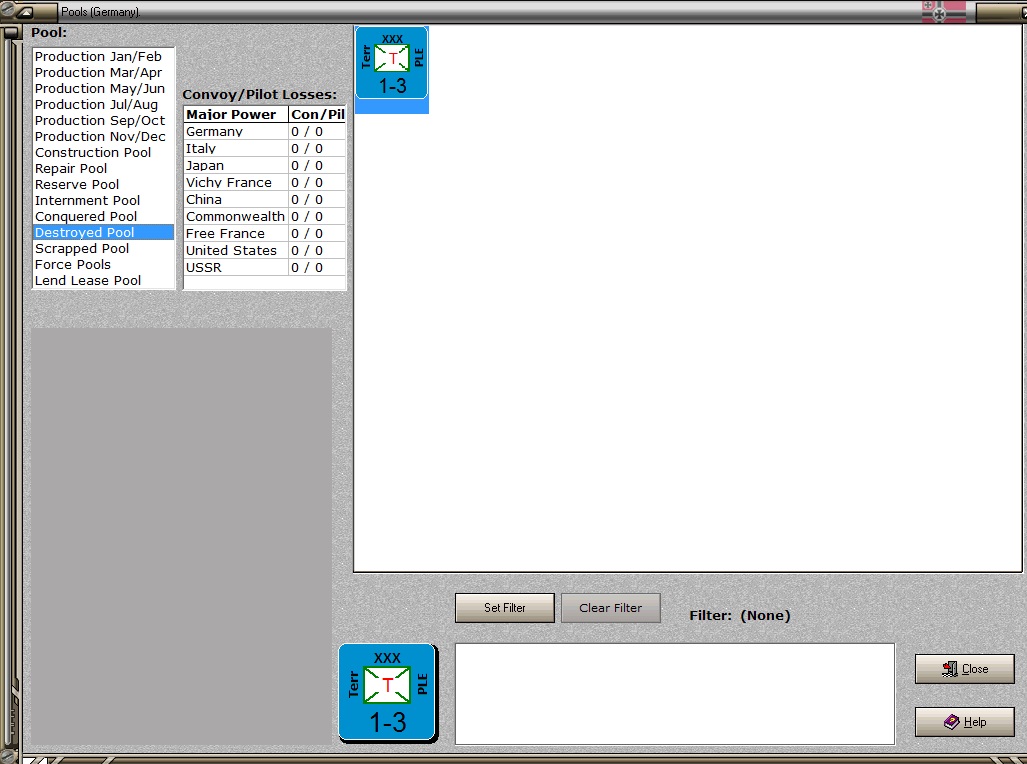Select Production Jan/Feb pool
The height and width of the screenshot is (764, 1027).
click(98, 56)
